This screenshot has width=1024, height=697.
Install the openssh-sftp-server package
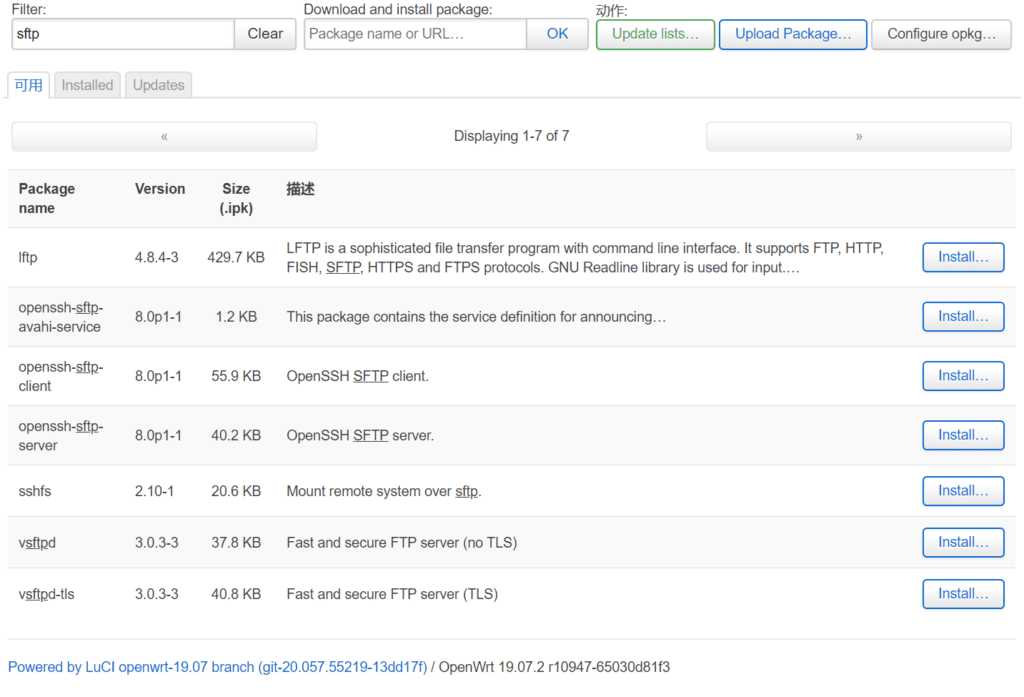962,435
